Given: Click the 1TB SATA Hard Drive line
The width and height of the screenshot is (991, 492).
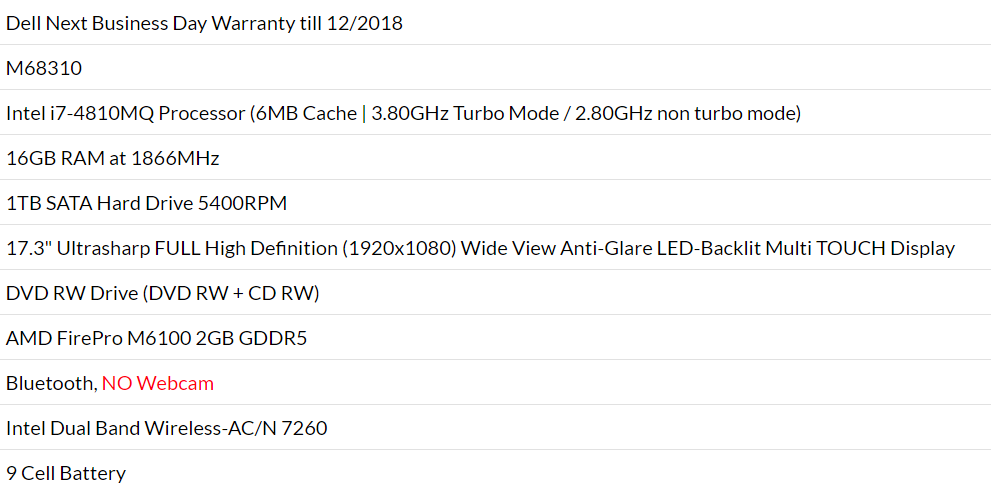Looking at the screenshot, I should click(146, 203).
